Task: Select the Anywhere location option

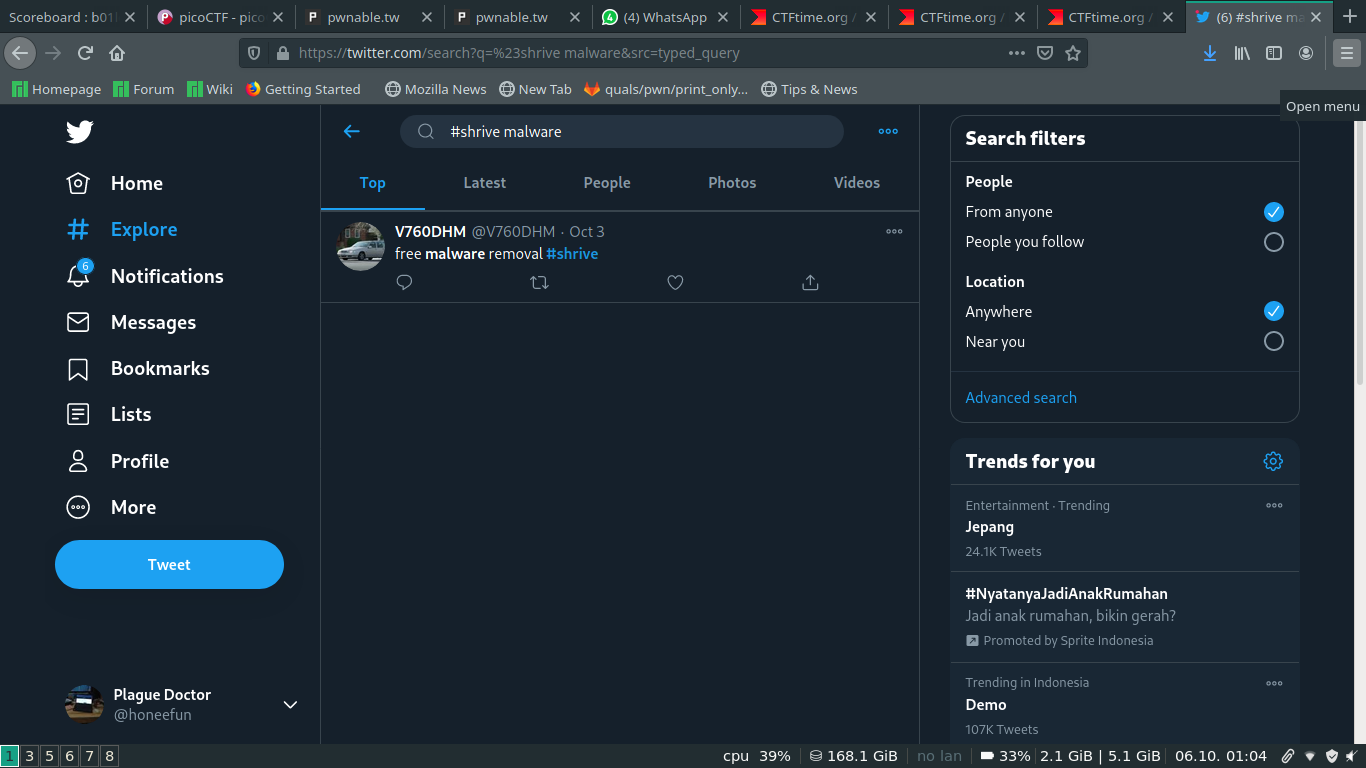Action: click(1273, 311)
